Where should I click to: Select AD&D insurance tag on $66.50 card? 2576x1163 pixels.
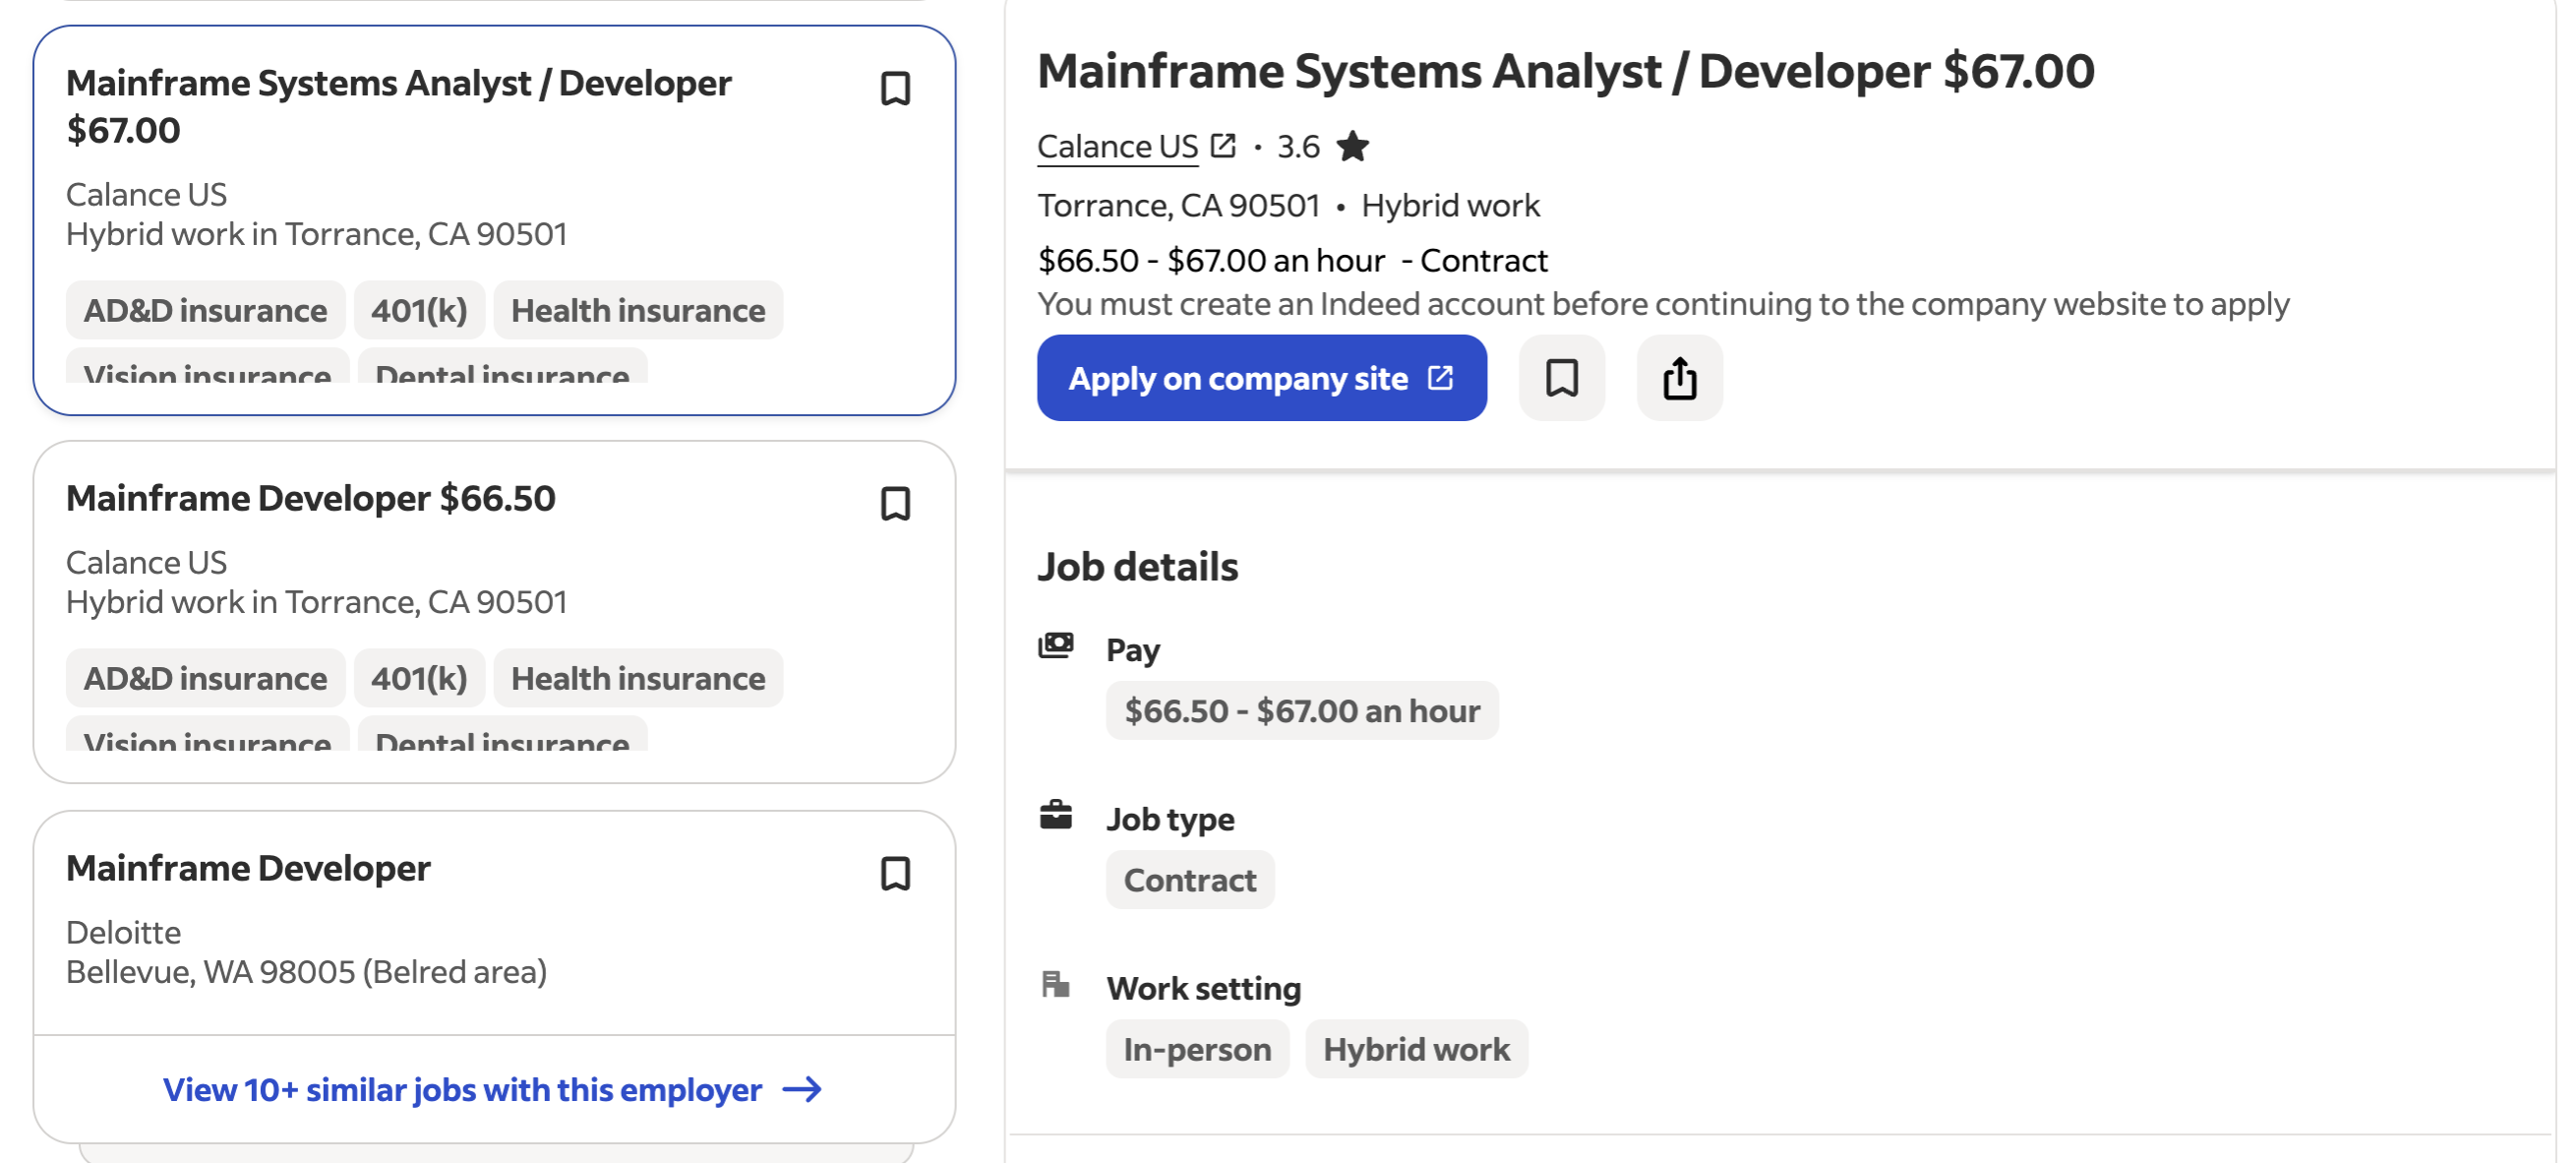tap(205, 678)
